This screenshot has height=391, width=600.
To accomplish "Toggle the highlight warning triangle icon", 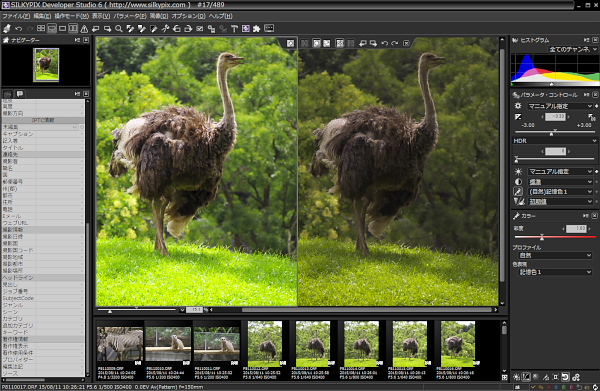I will click(84, 29).
